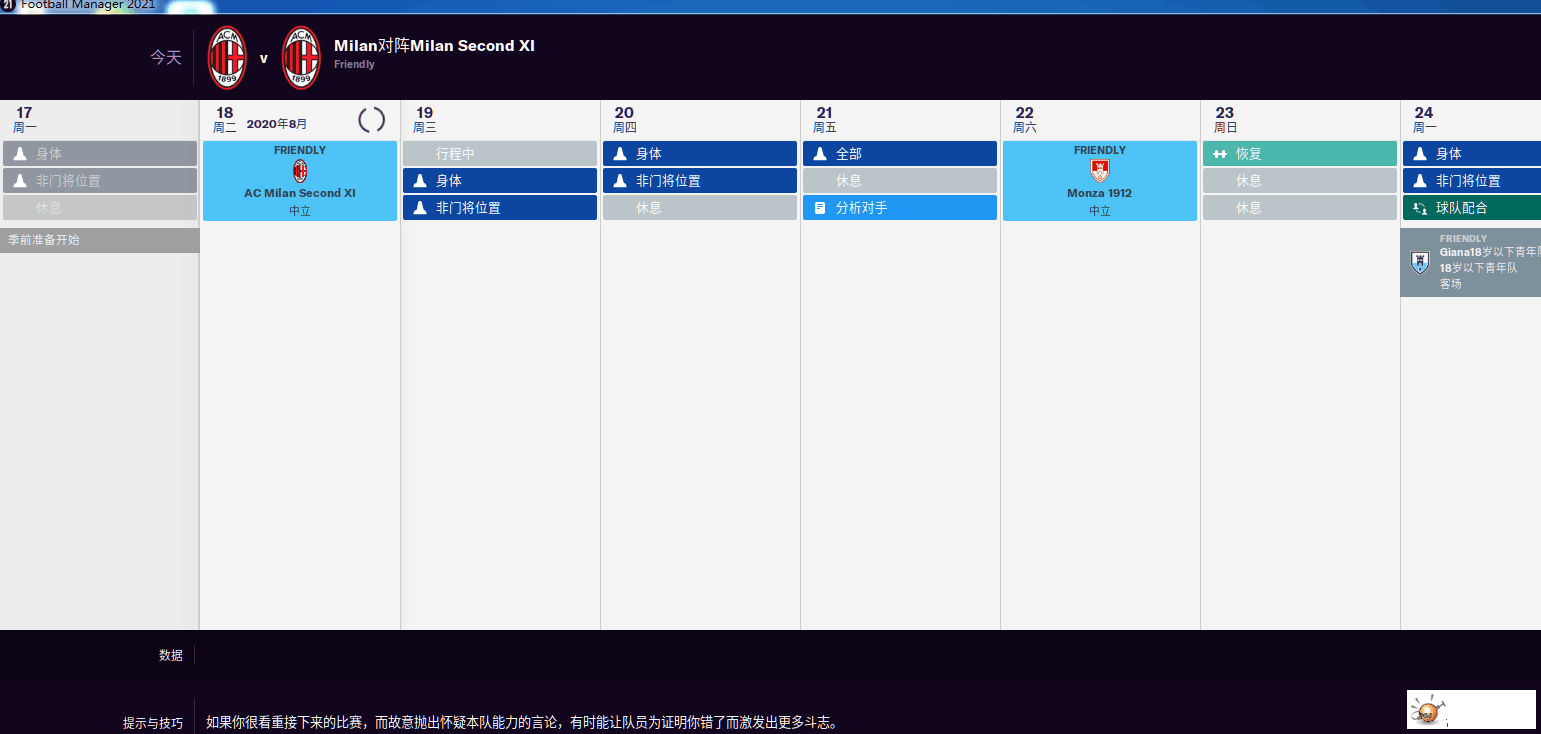Screen dimensions: 1541x734
Task: Click the loading spinner on day 18
Action: click(371, 120)
